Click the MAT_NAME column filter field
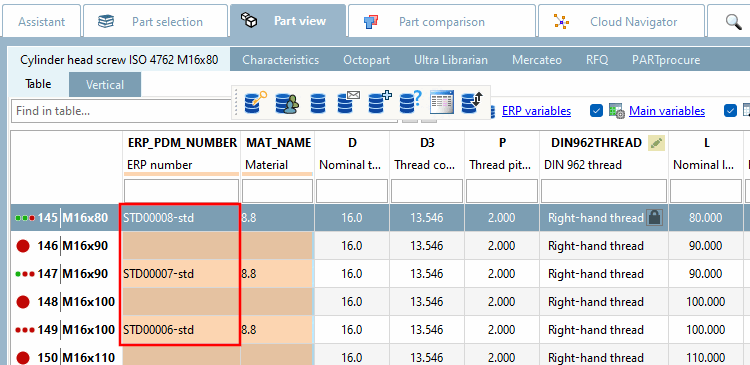 (x=277, y=191)
